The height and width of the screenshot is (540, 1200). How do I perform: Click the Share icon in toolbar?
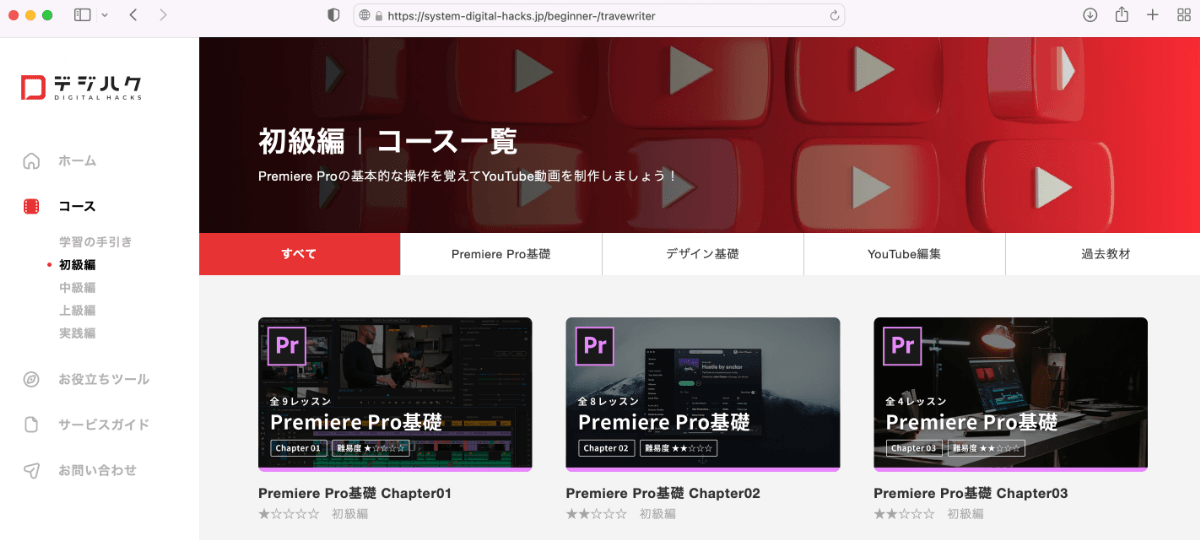pos(1122,15)
